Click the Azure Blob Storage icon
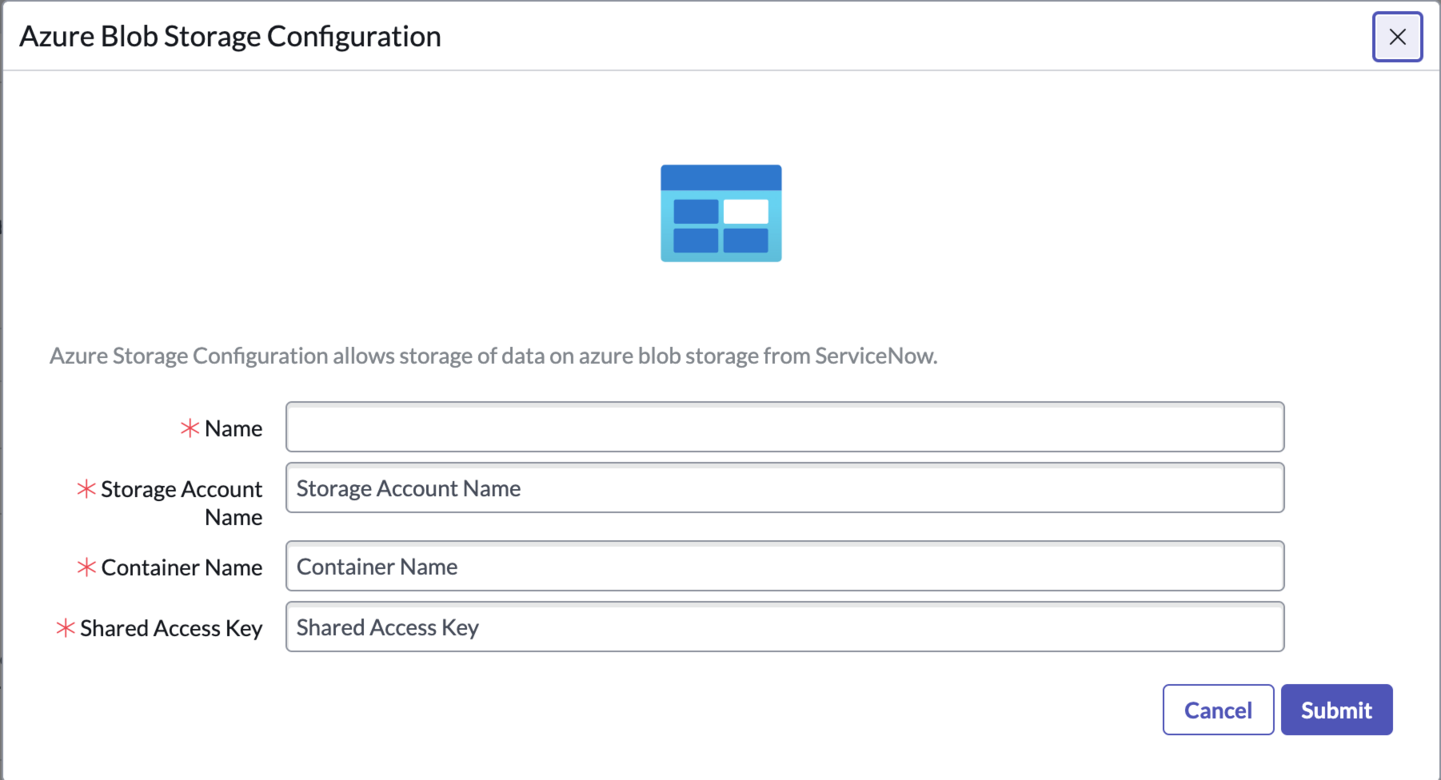This screenshot has width=1441, height=780. (721, 213)
